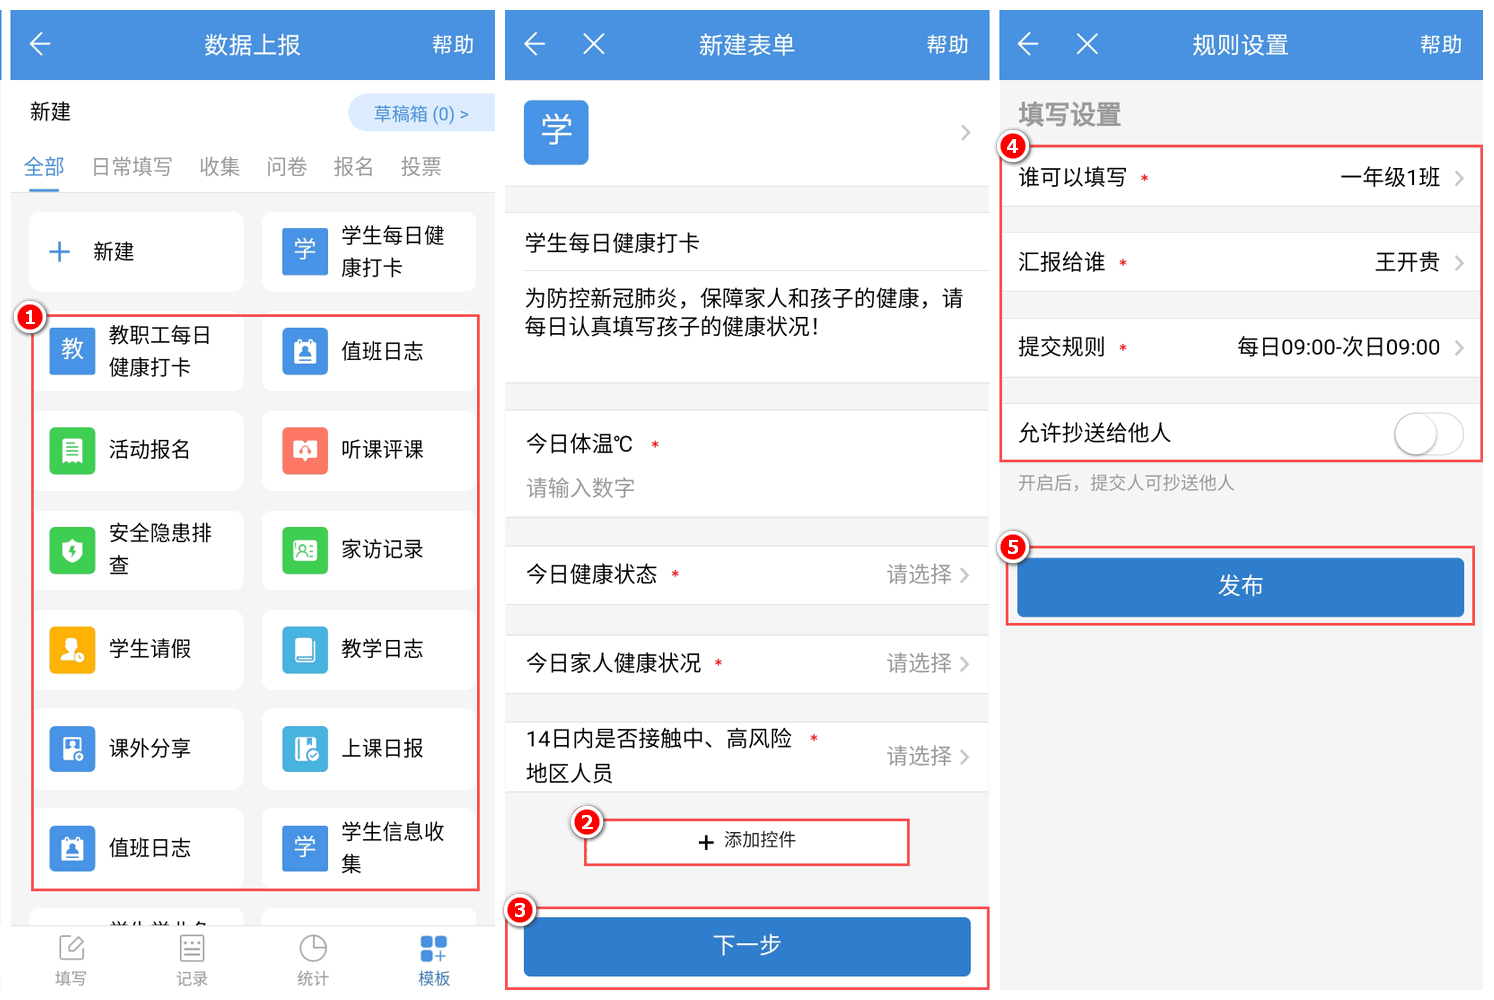Open the 听课评课 template icon
The height and width of the screenshot is (1000, 1494).
click(305, 450)
